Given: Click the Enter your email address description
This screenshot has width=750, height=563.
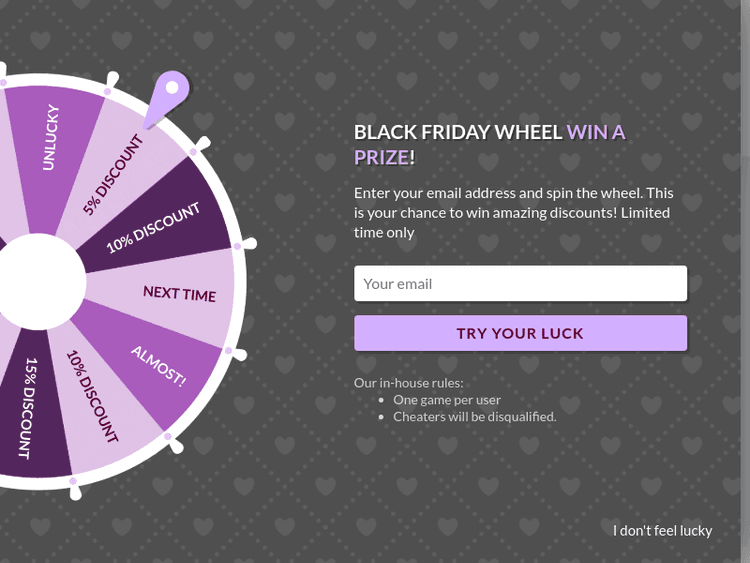Looking at the screenshot, I should coord(513,212).
